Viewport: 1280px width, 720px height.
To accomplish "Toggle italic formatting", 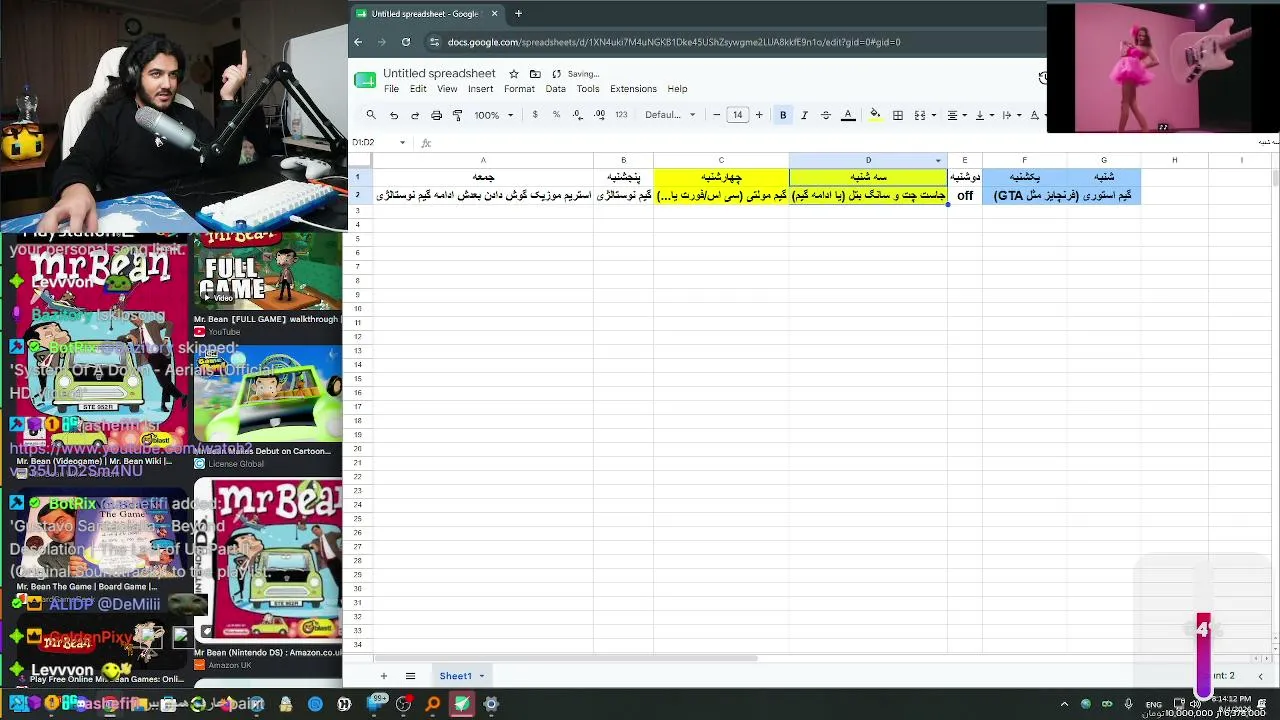I will point(804,115).
